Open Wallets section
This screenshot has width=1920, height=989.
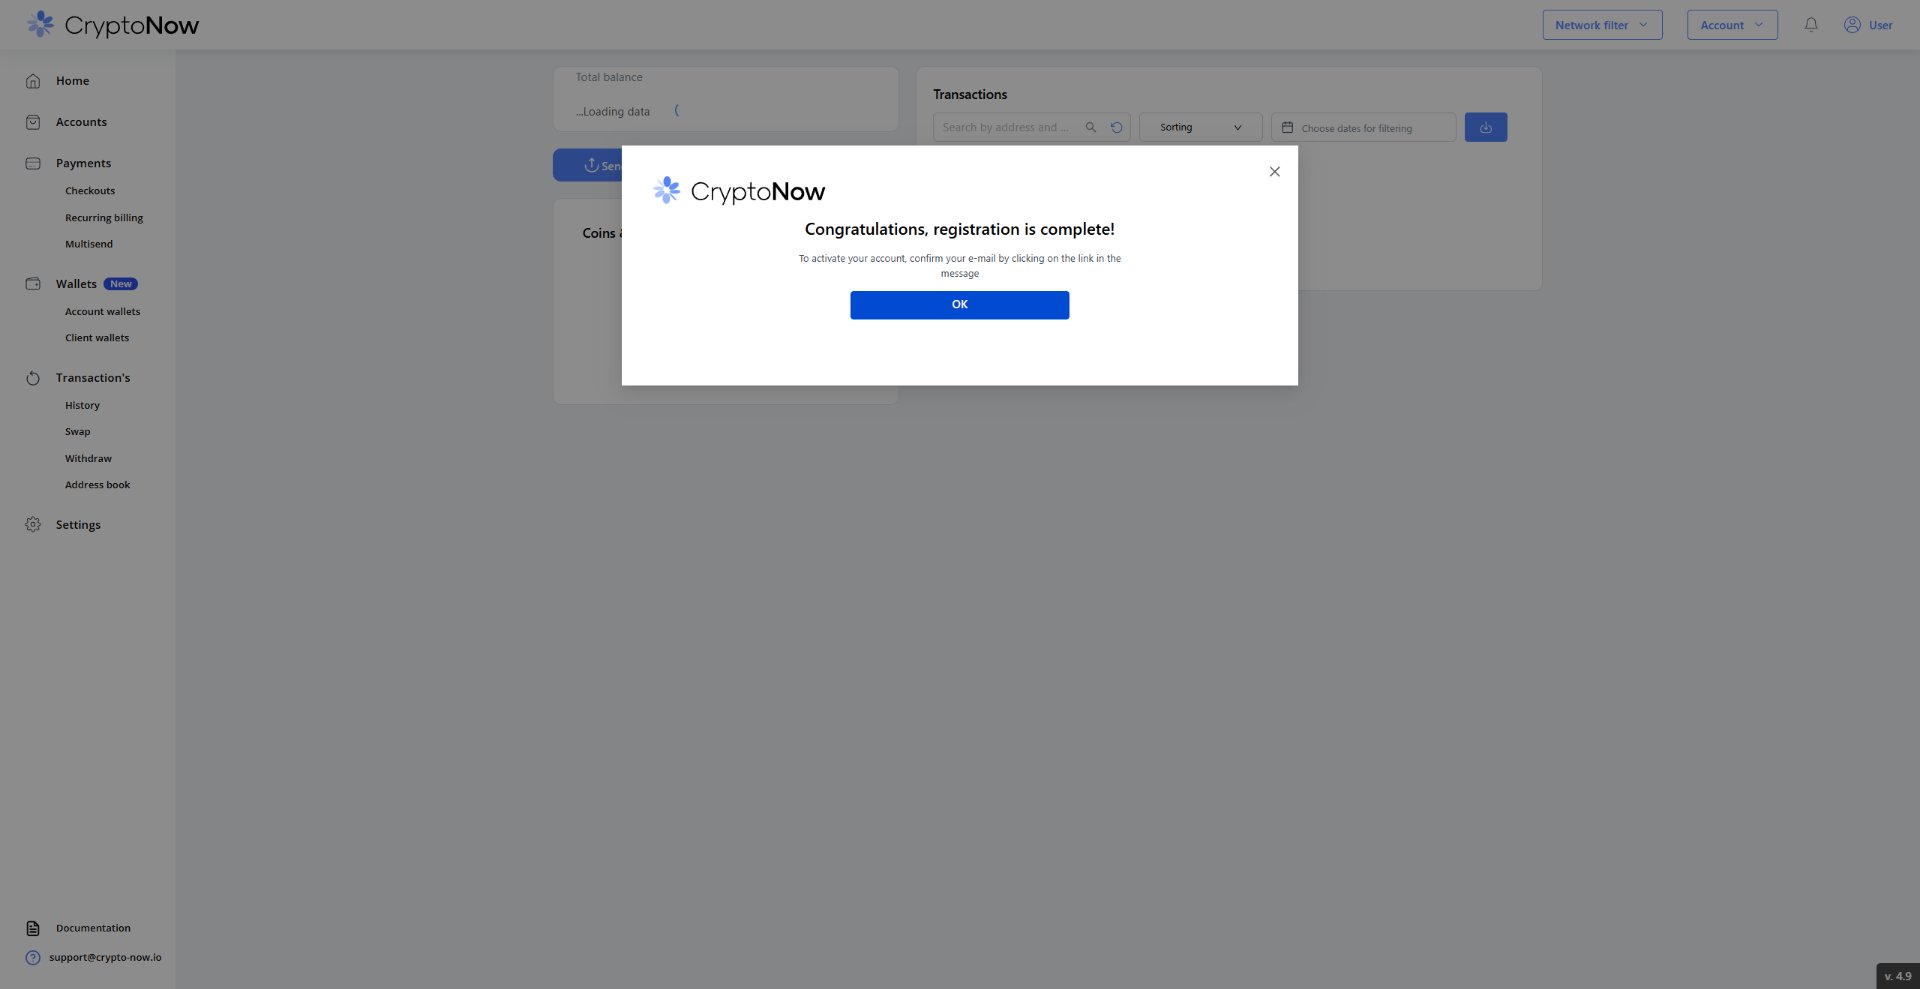76,284
